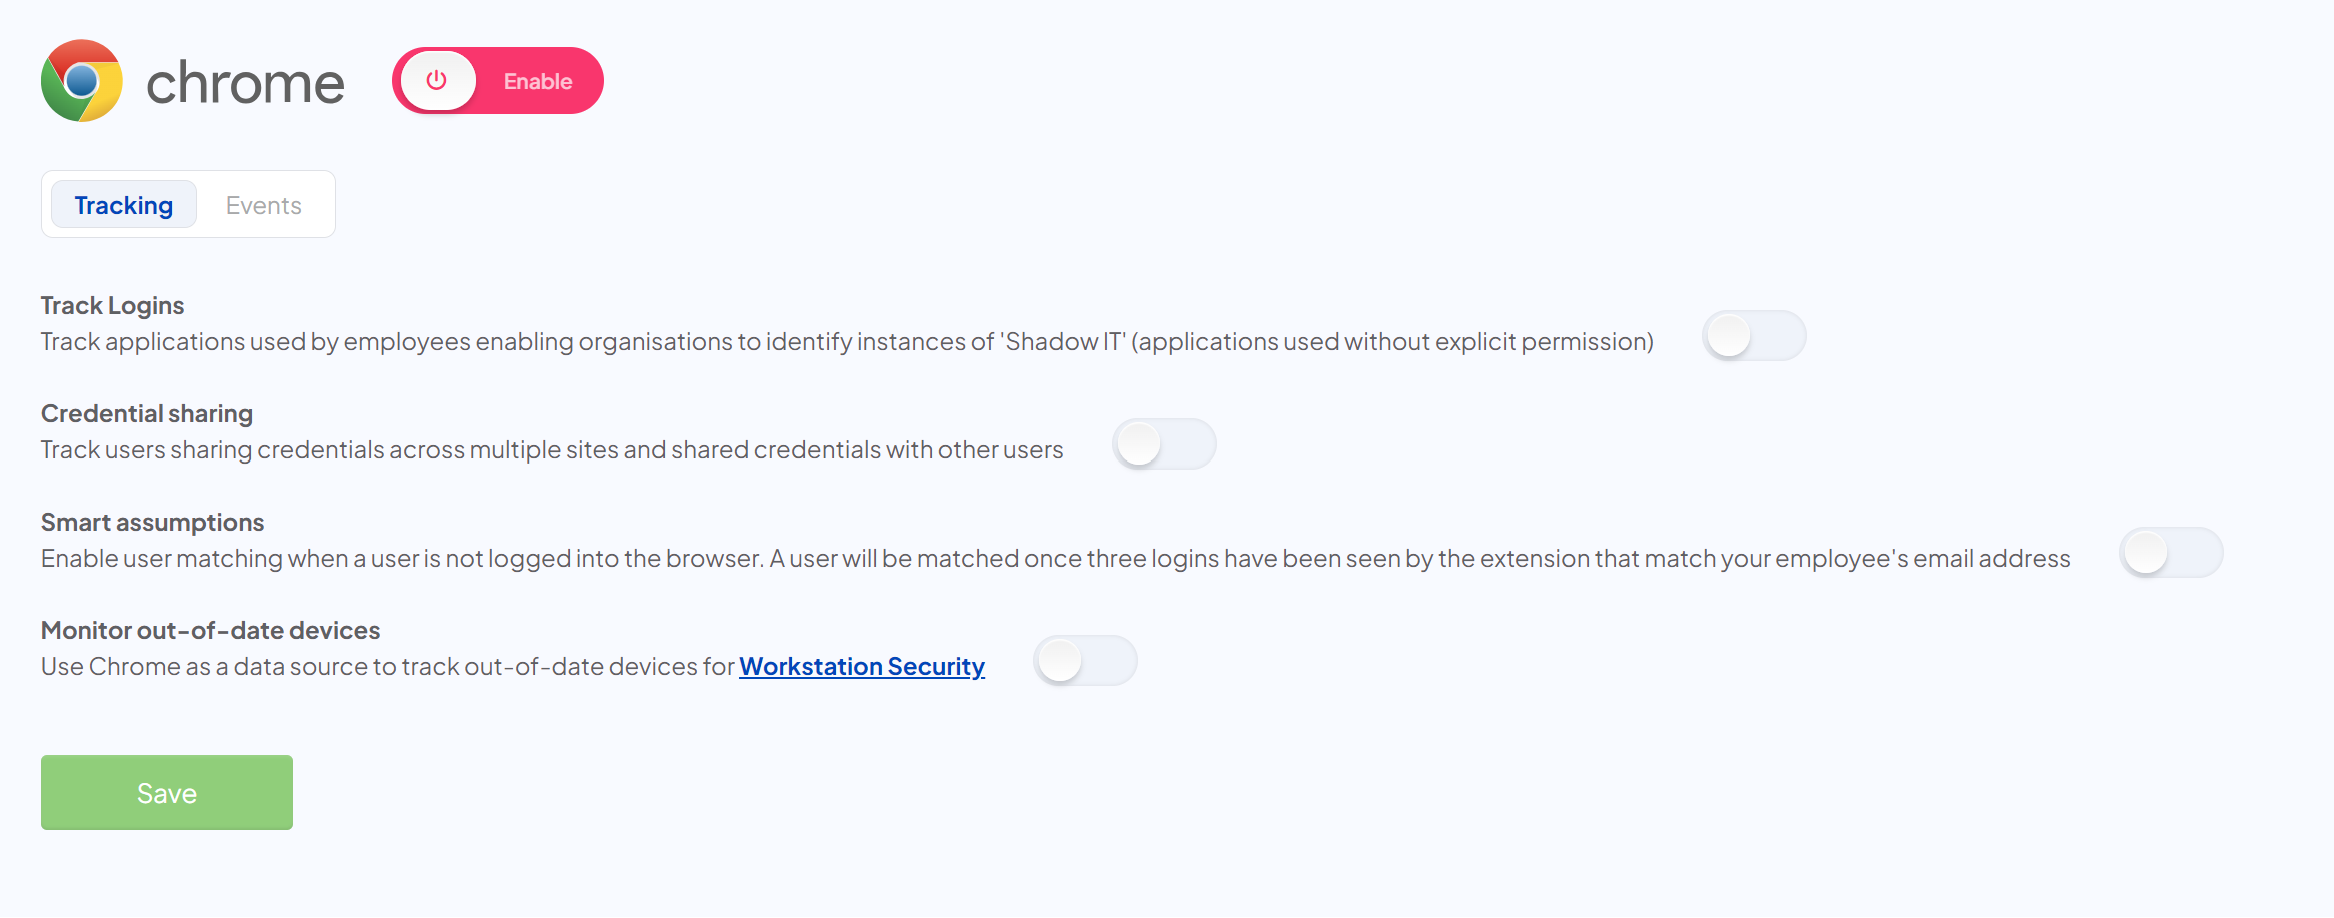Screen dimensions: 2334x918
Task: Click the power icon inside the Enable switch
Action: [437, 80]
